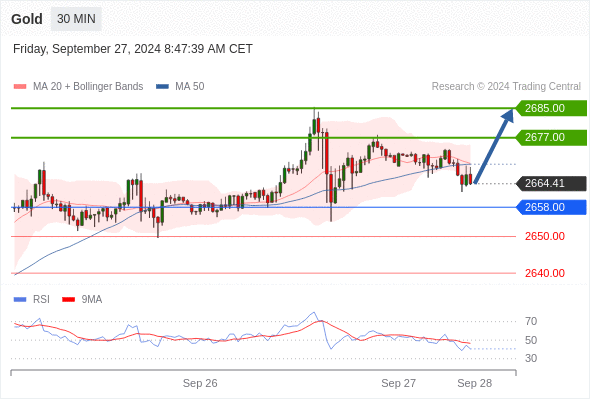Click the MA 20 + Bollinger Bands color swatch

click(x=20, y=87)
